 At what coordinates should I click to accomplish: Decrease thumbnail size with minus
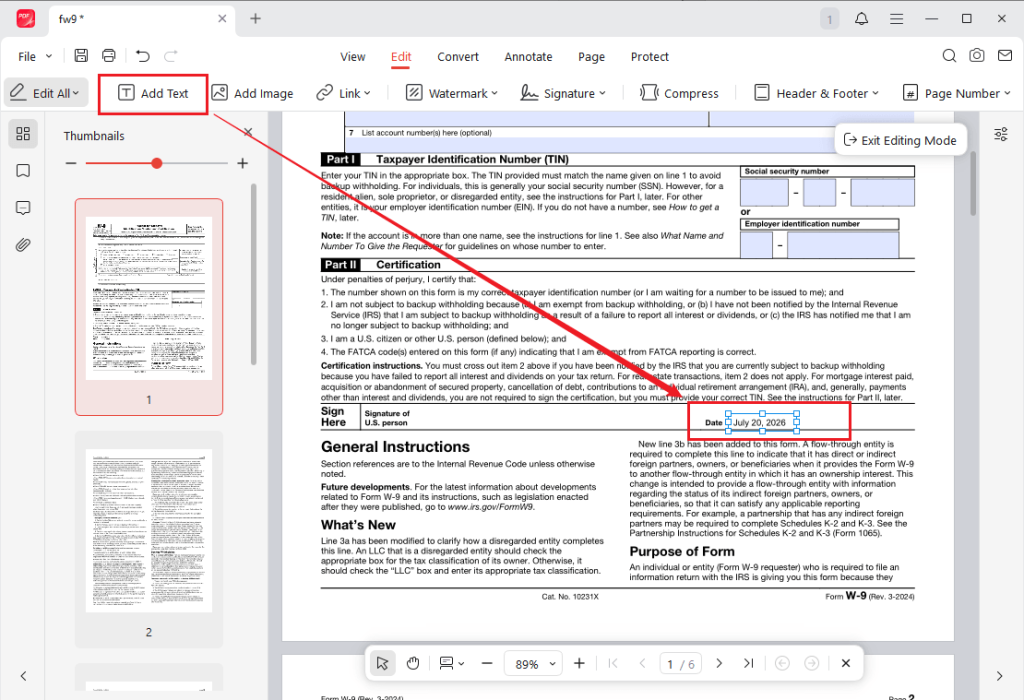click(71, 163)
